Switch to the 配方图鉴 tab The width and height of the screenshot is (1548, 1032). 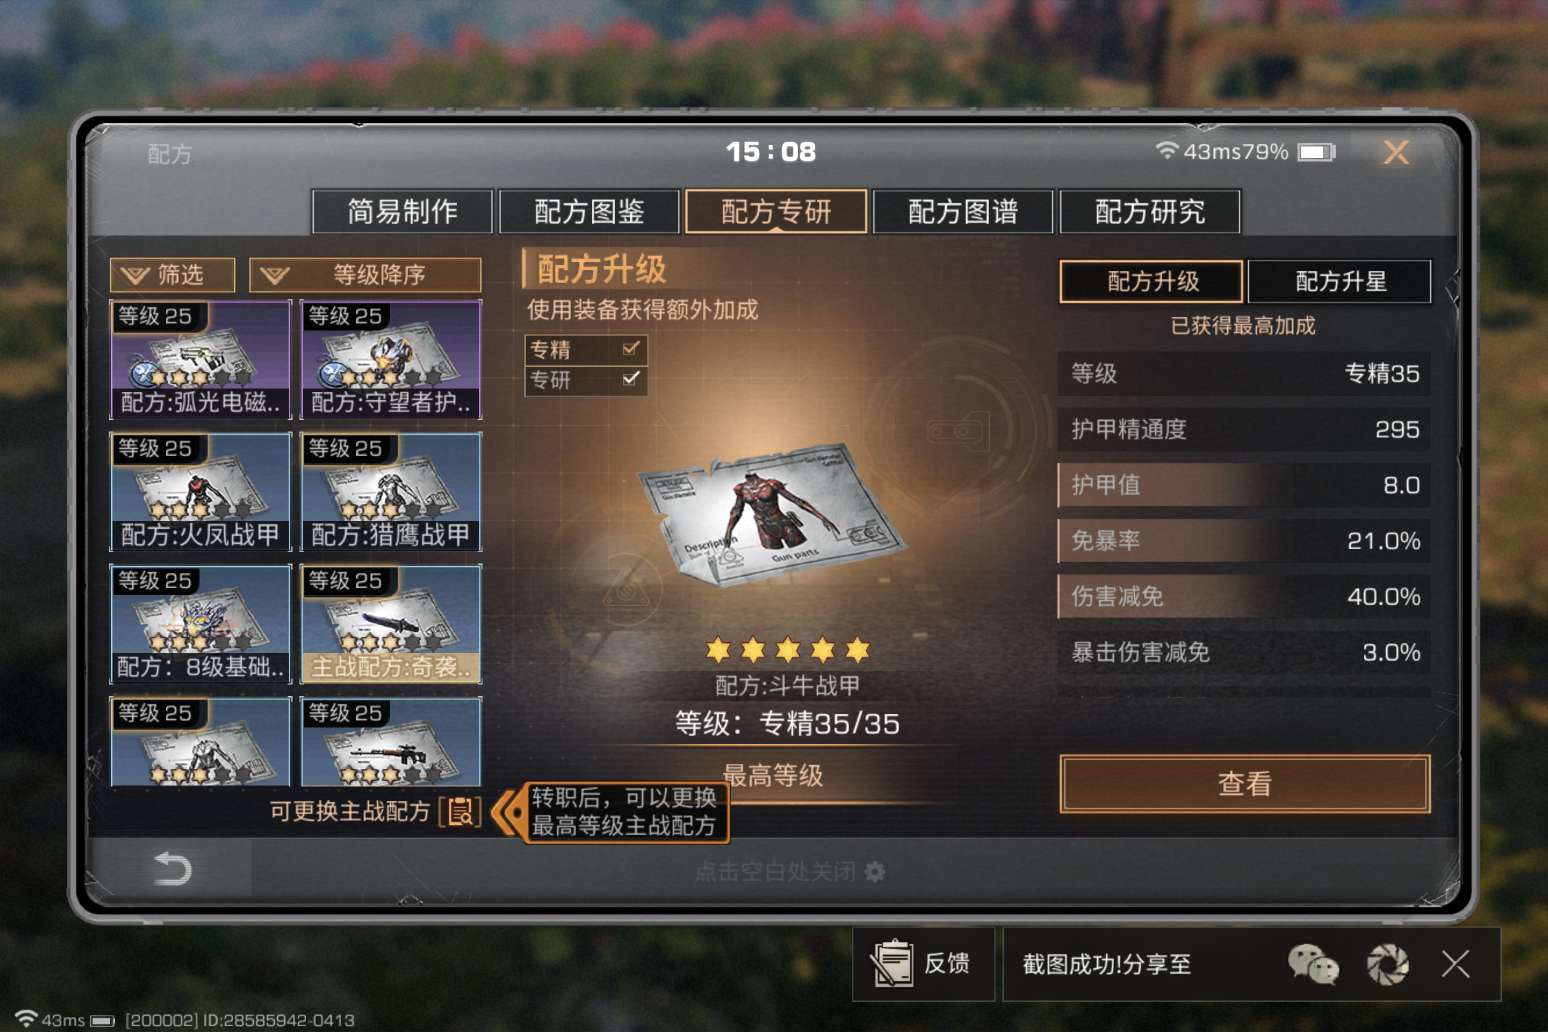pos(589,211)
